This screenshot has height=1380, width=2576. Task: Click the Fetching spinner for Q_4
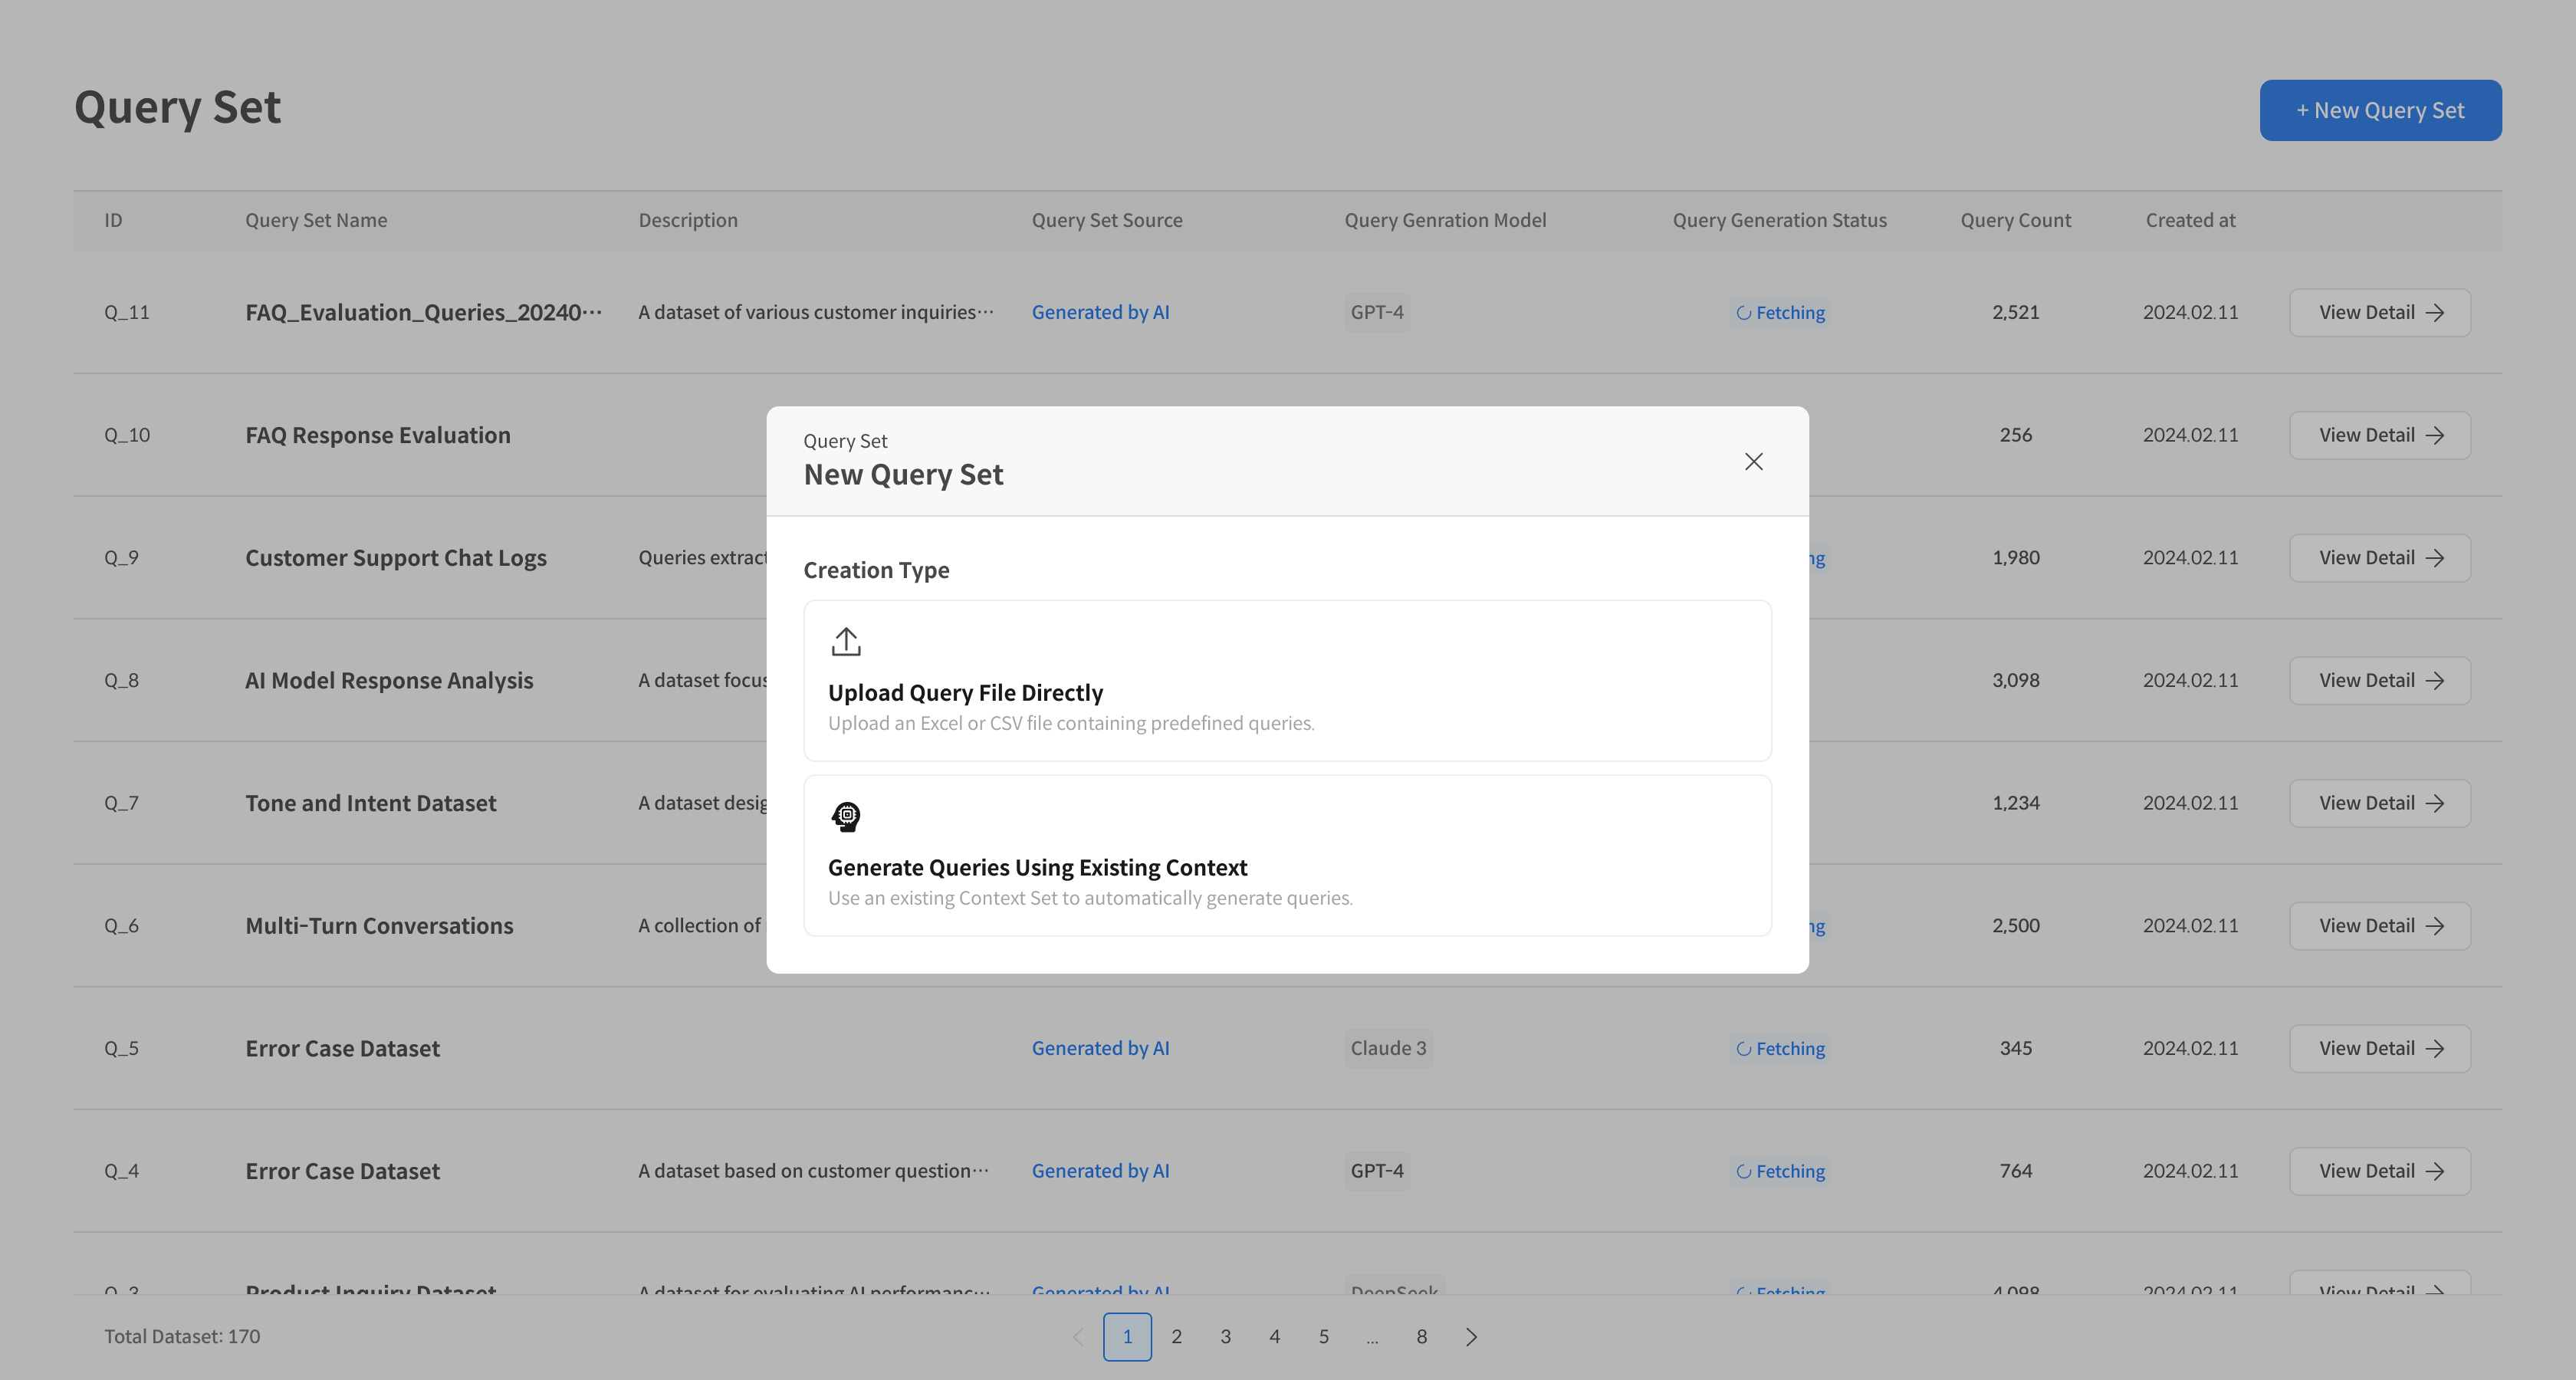1743,1172
